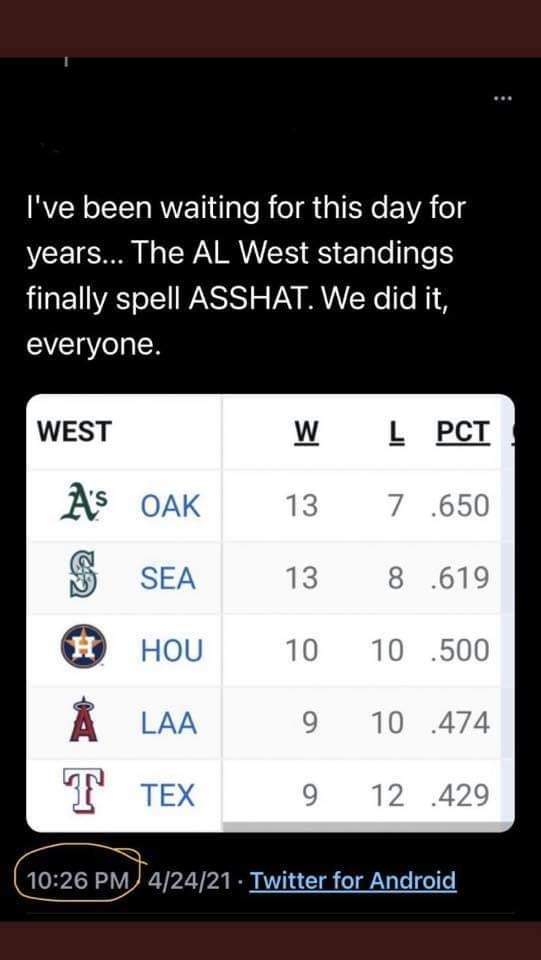
Task: Click the Los Angeles Angels logo
Action: [x=84, y=722]
